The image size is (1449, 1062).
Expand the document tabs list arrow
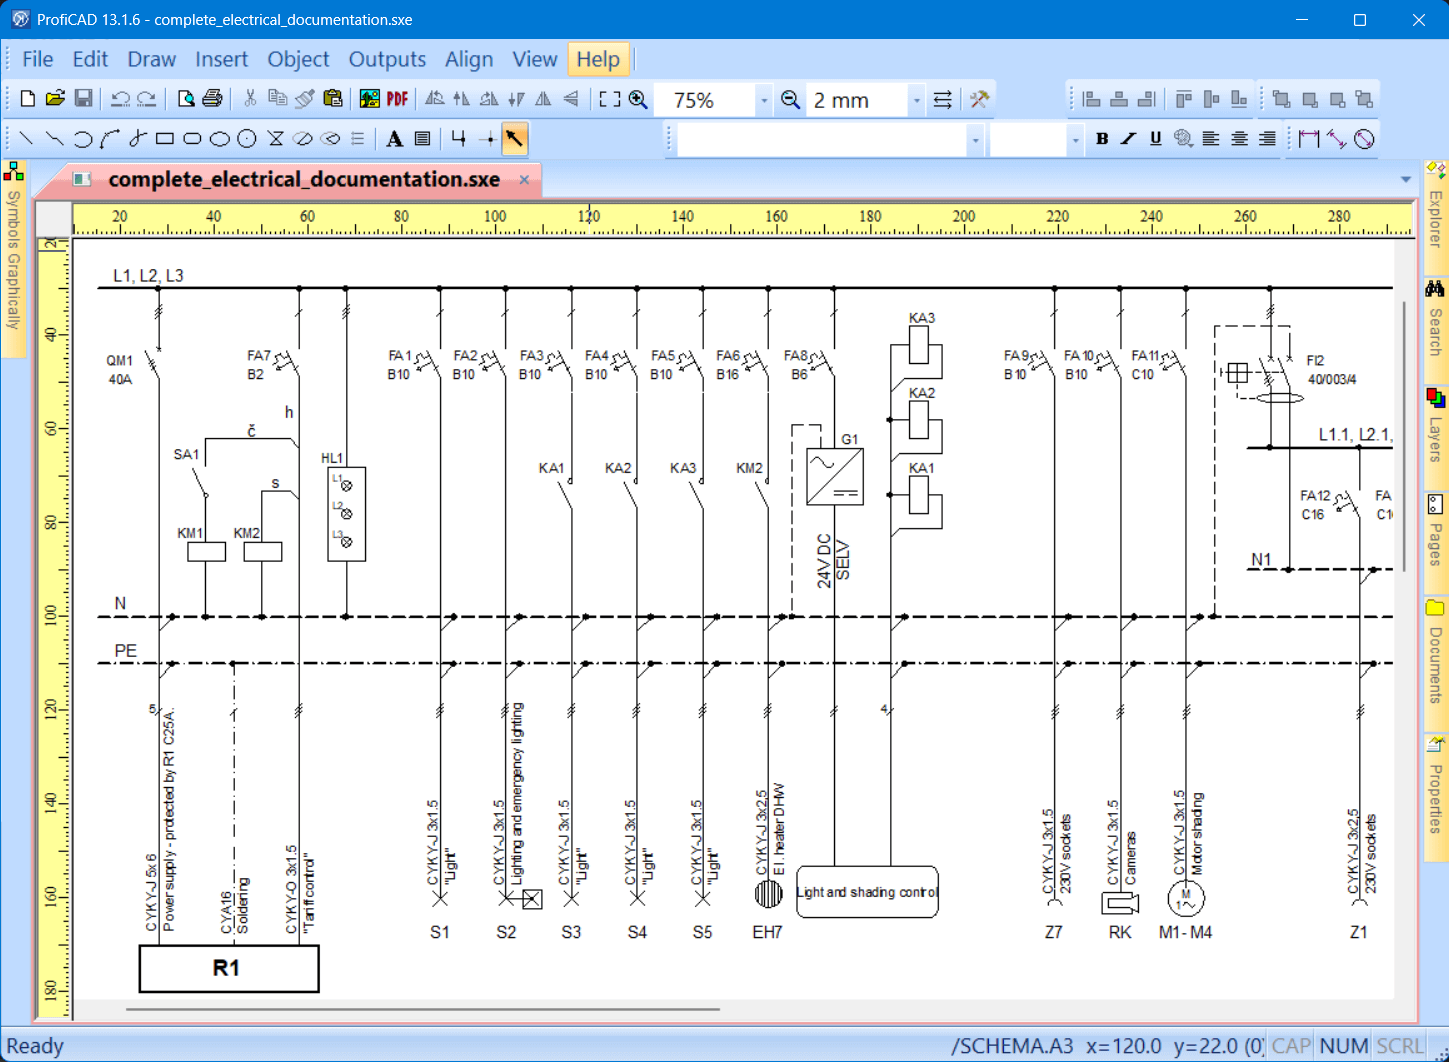pos(1405,180)
